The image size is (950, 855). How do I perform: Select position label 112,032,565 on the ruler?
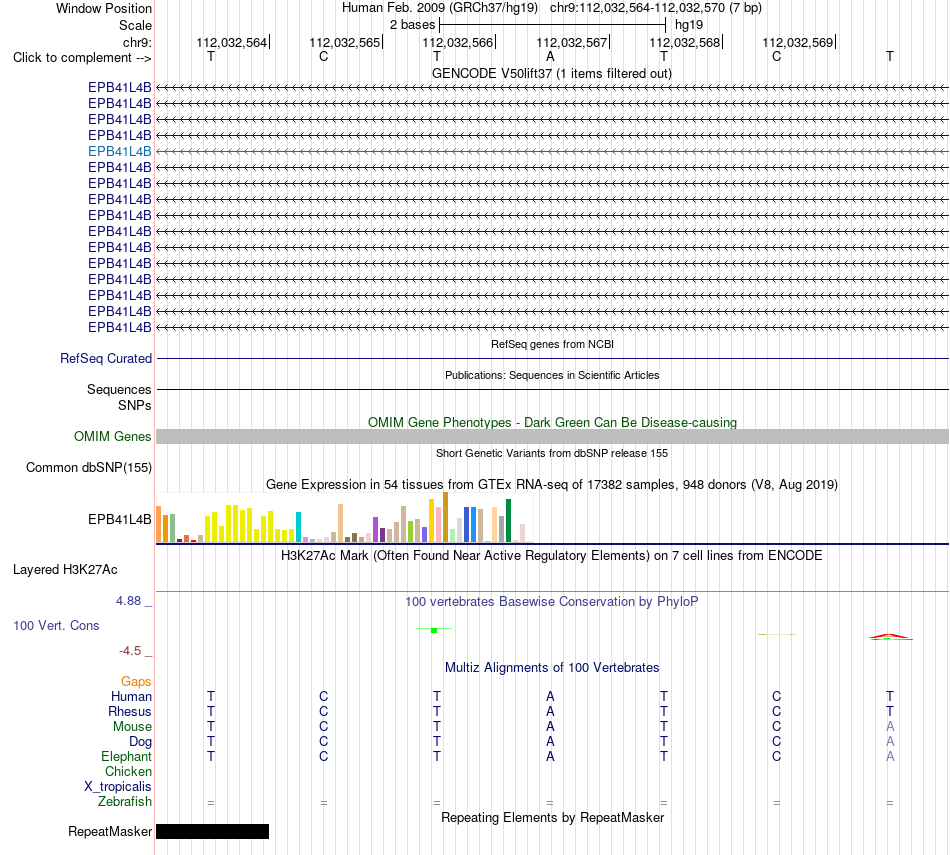(x=345, y=42)
